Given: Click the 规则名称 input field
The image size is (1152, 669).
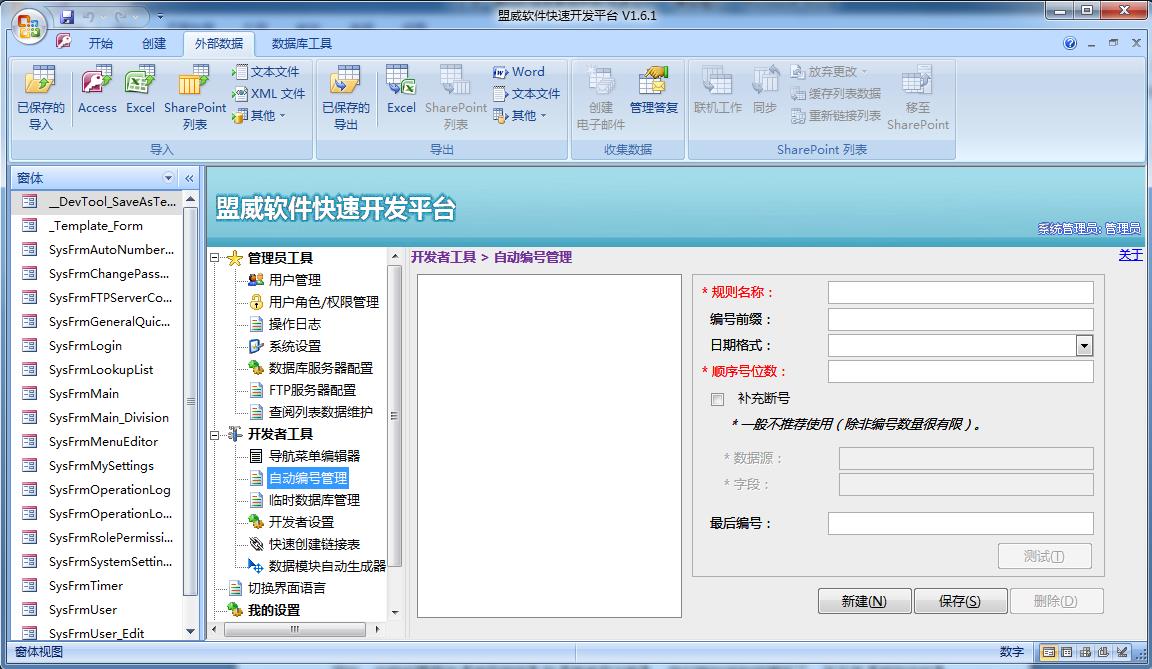Looking at the screenshot, I should (960, 292).
